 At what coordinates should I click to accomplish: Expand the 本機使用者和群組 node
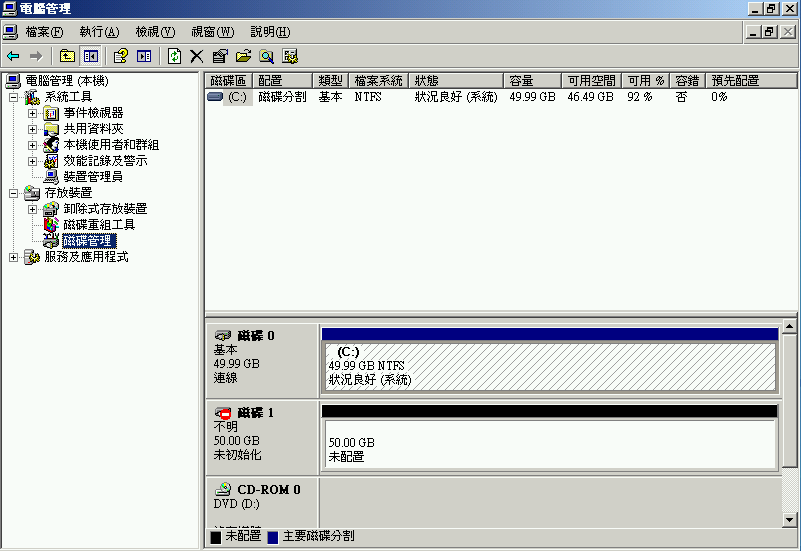(32, 145)
